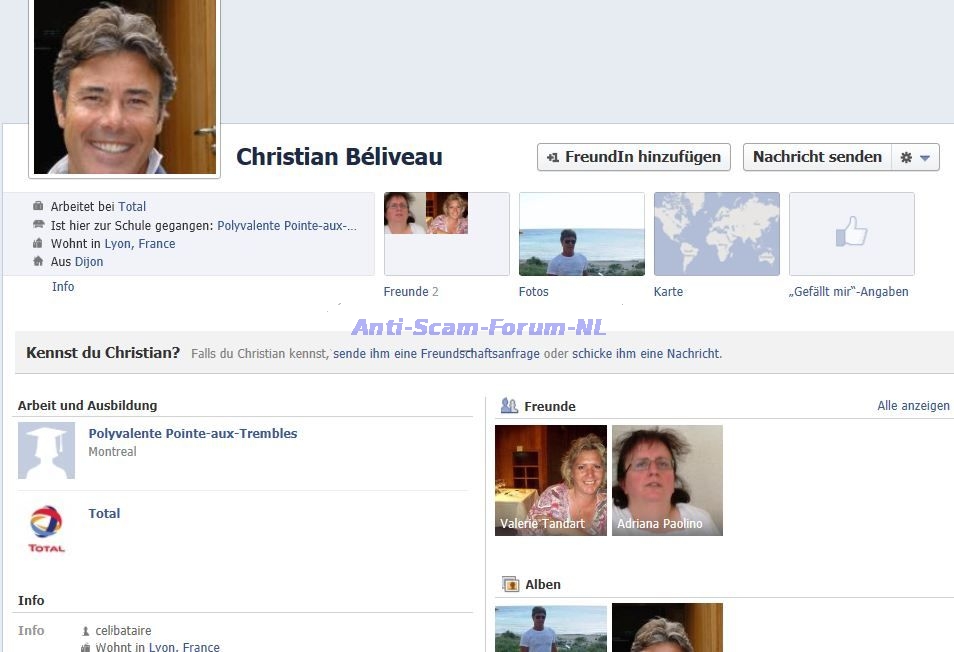Click the Freunde section people icon
This screenshot has width=954, height=652.
509,406
